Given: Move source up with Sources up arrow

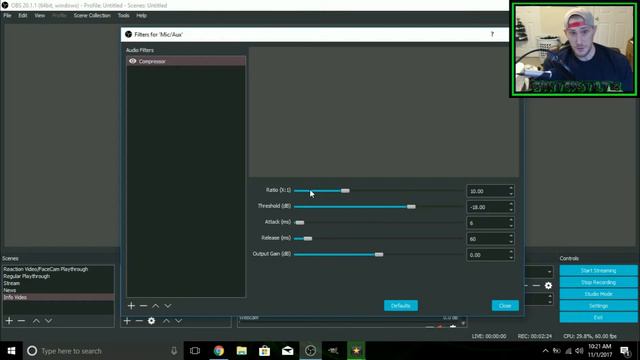Looking at the screenshot, I should pyautogui.click(x=166, y=321).
